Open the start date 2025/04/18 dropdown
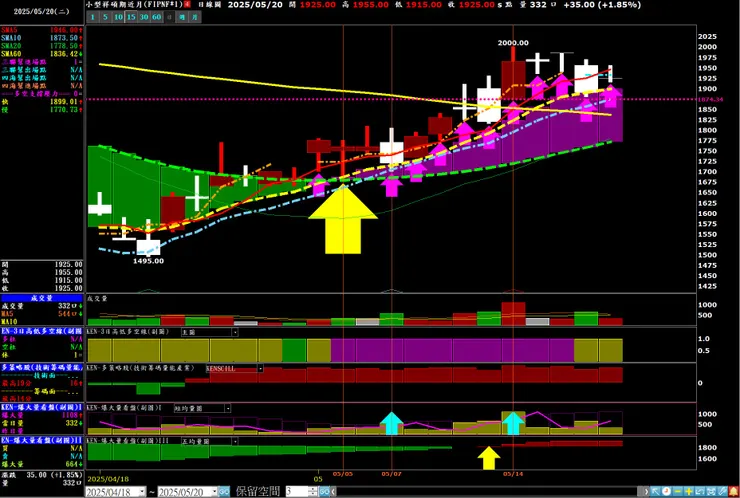The height and width of the screenshot is (498, 740). pos(142,492)
